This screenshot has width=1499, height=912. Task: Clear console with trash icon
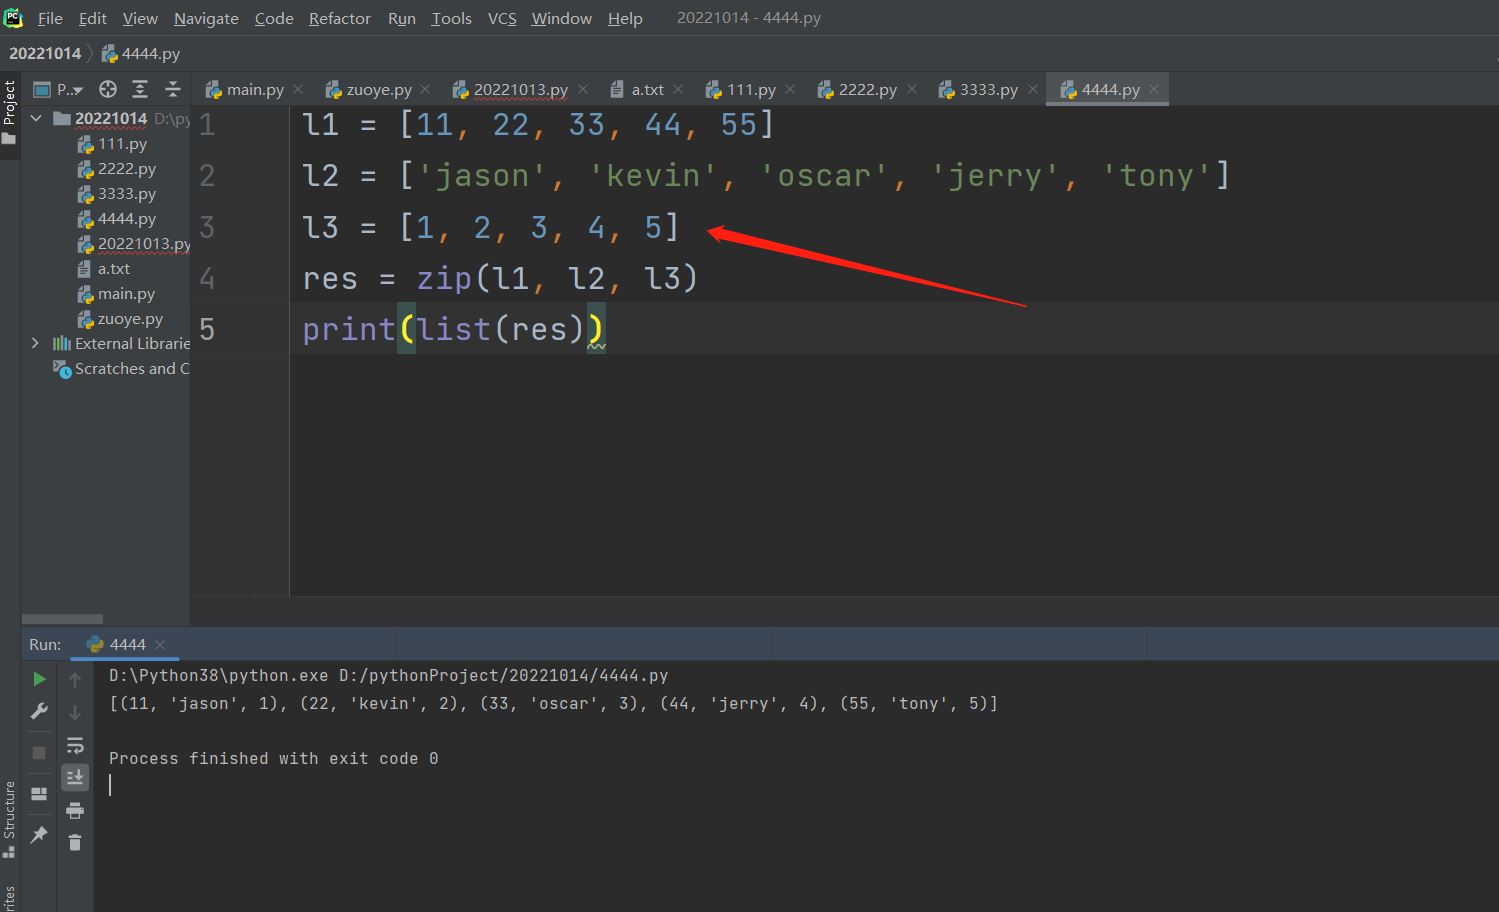pyautogui.click(x=75, y=843)
